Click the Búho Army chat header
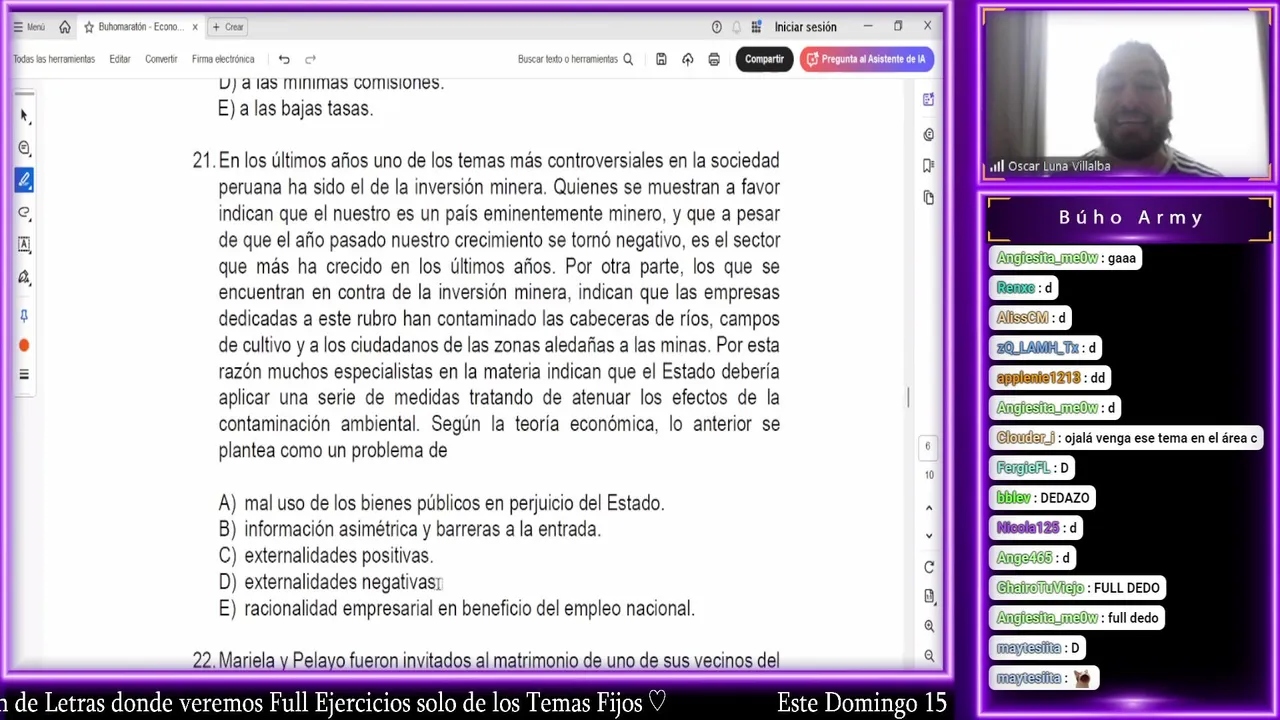The width and height of the screenshot is (1280, 720). point(1130,218)
